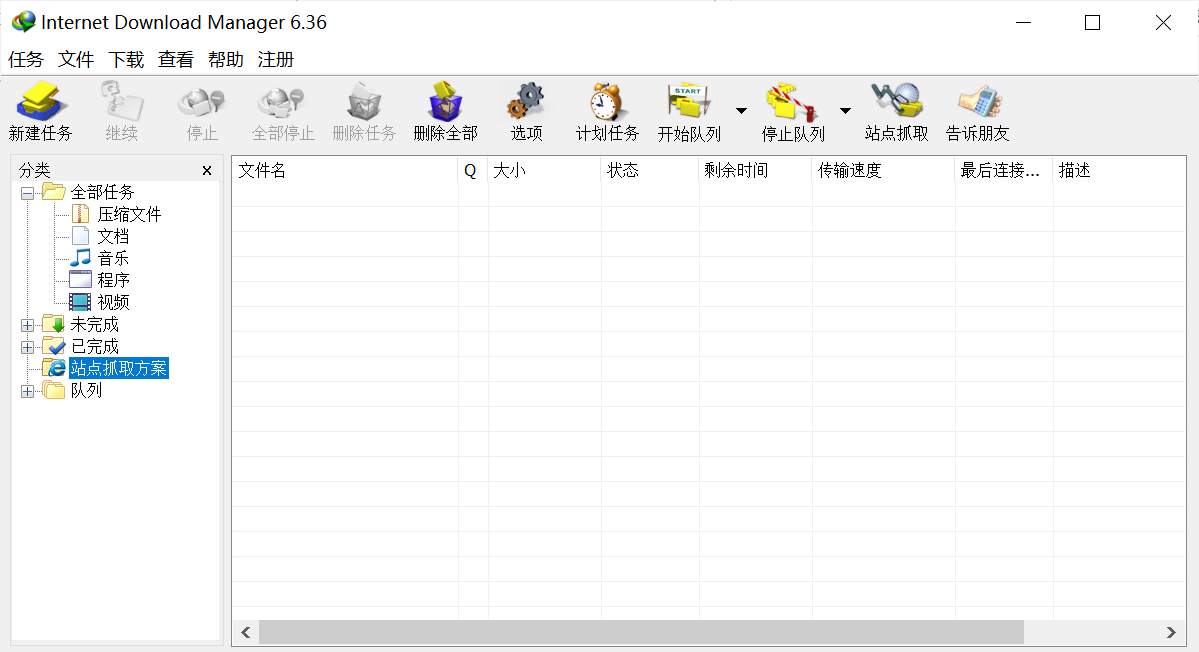Open the 注册 menu

pyautogui.click(x=276, y=60)
